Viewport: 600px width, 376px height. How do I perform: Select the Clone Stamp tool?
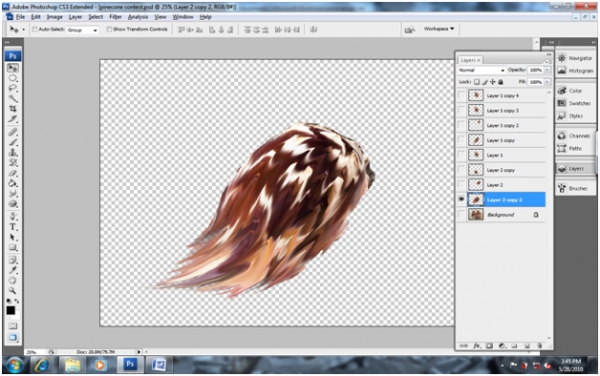click(13, 153)
